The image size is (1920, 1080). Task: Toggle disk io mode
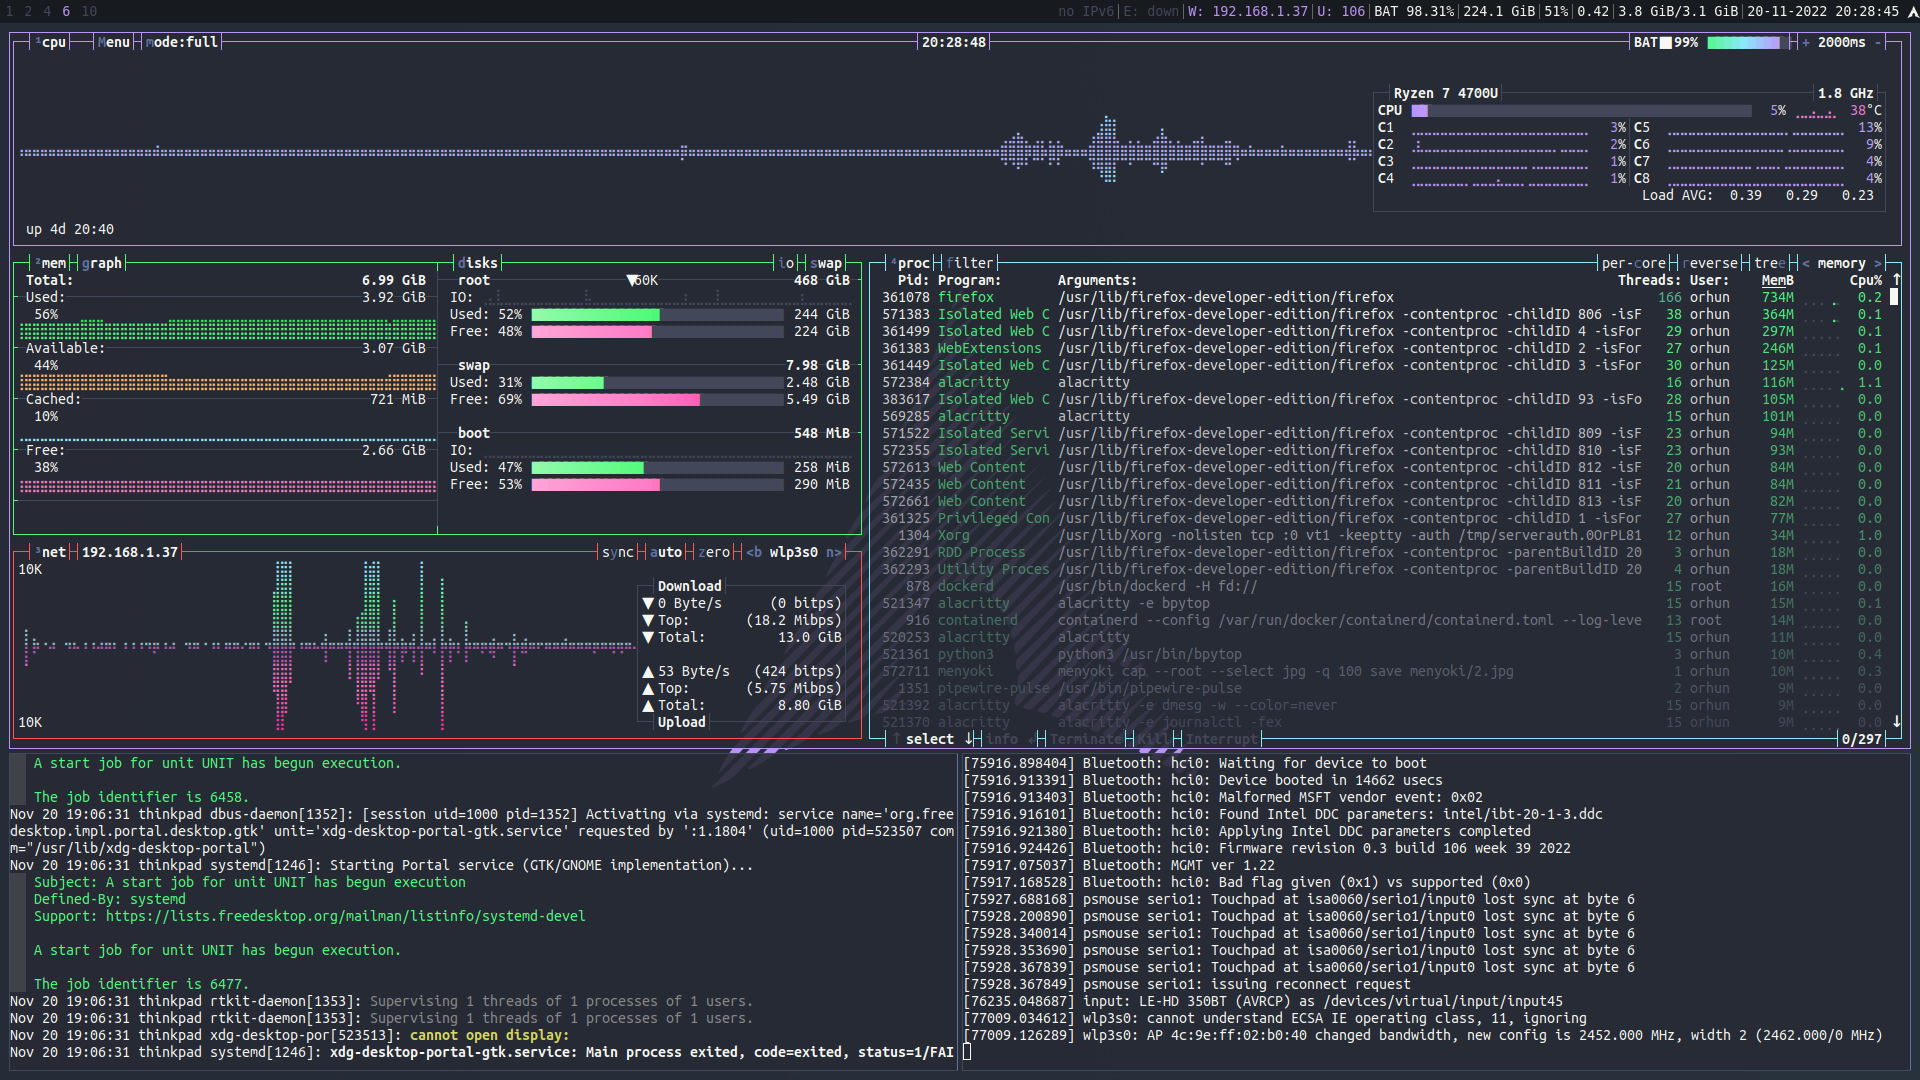coord(786,263)
